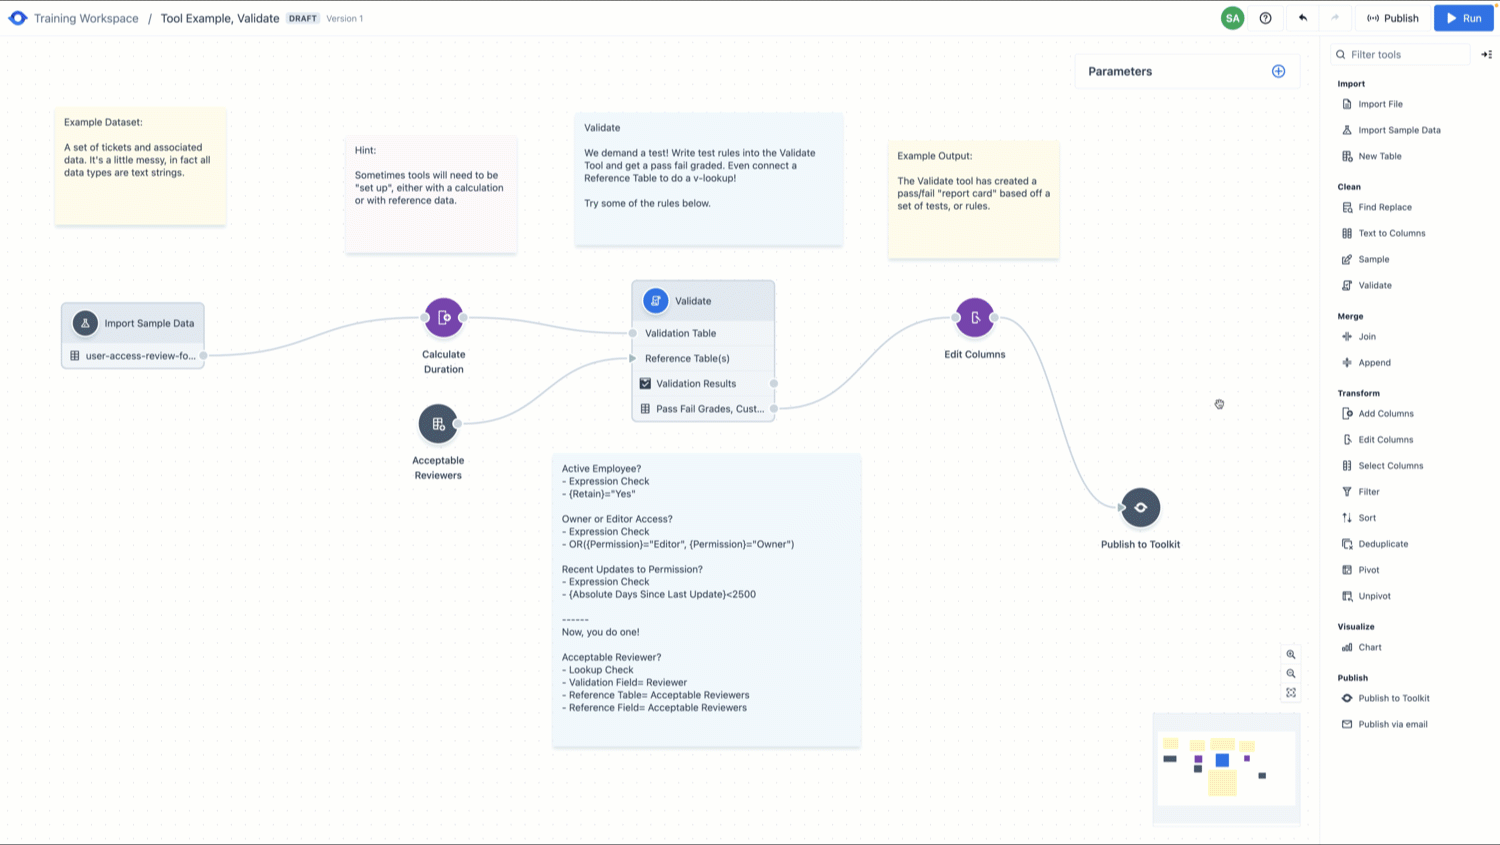Fit canvas to screen icon
Viewport: 1500px width, 845px height.
tap(1291, 693)
